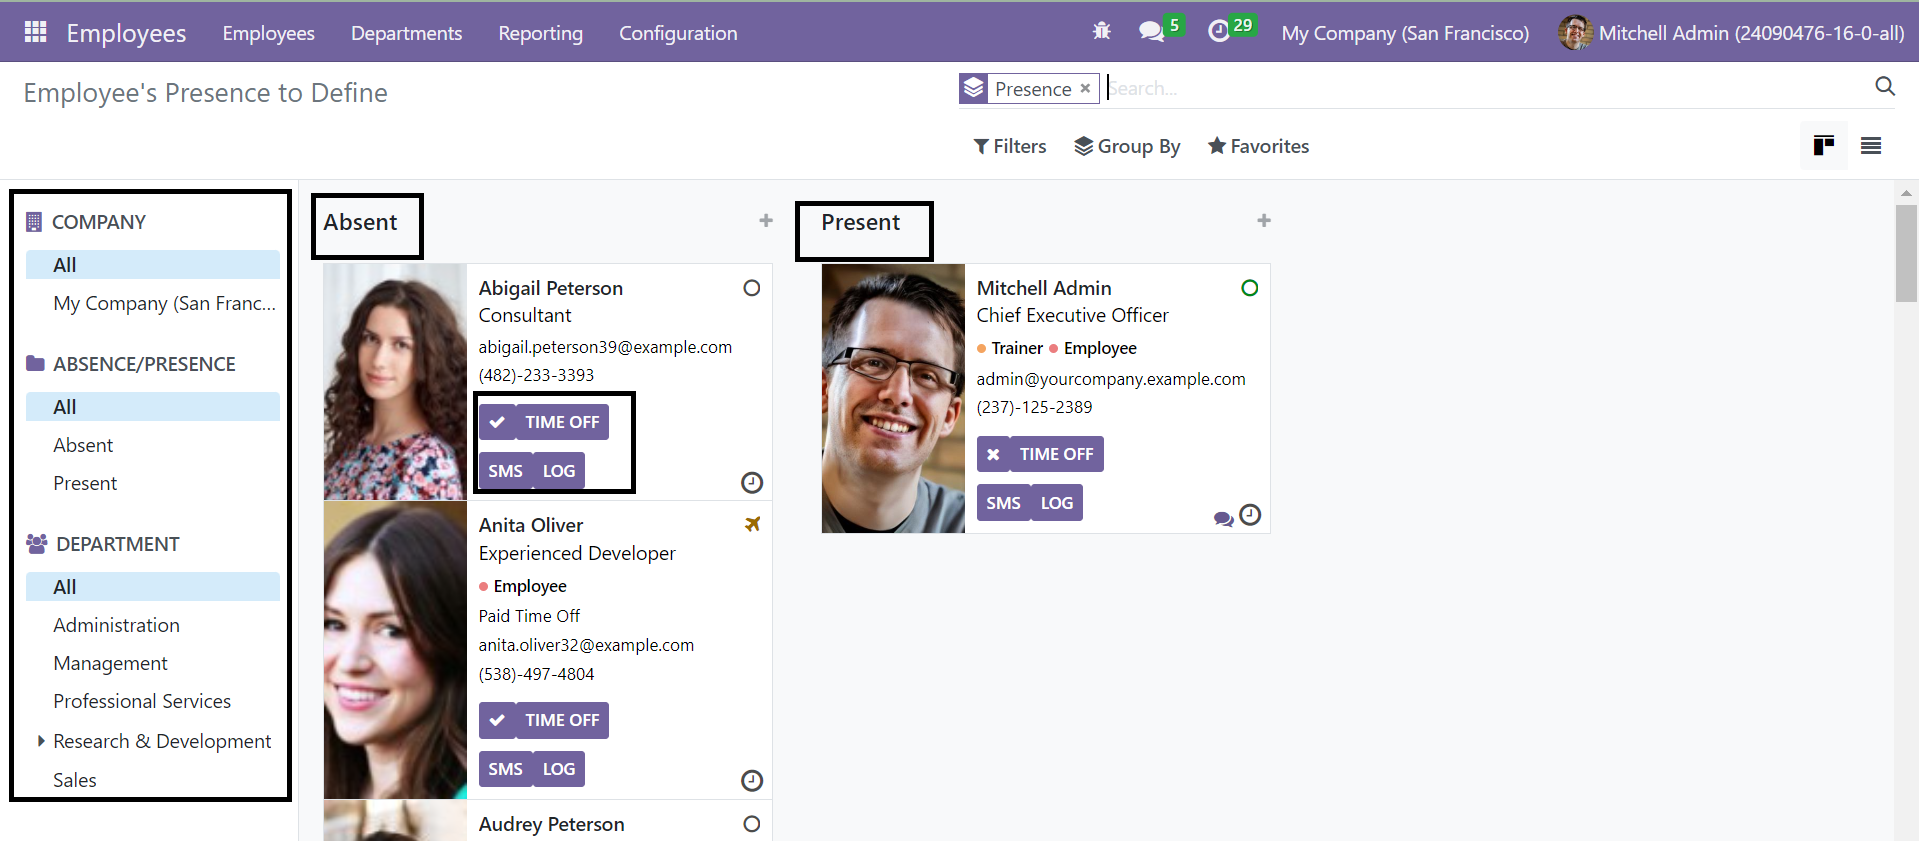Click checkmark TIME OFF button for Abigail Peterson
The width and height of the screenshot is (1919, 841).
point(544,422)
